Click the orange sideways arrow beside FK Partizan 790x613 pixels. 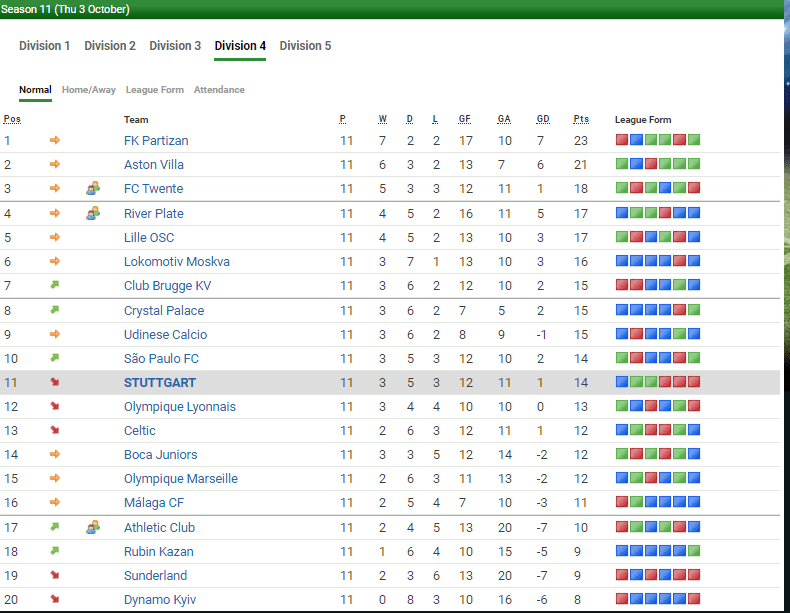click(x=55, y=140)
